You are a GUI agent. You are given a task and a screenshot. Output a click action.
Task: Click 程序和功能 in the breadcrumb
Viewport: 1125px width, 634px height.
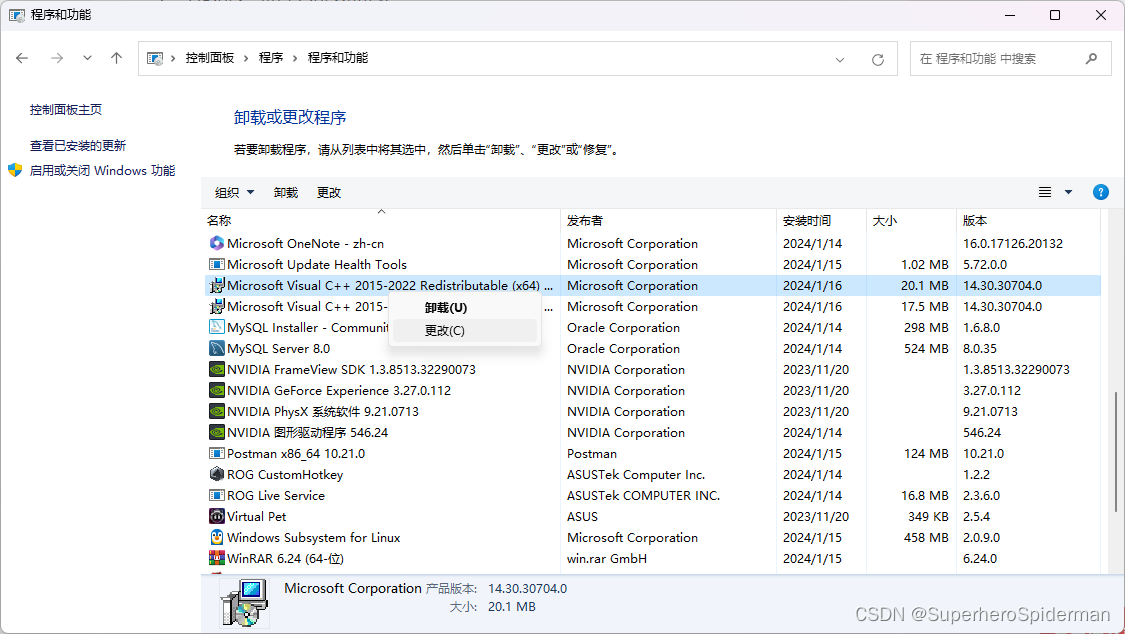337,58
